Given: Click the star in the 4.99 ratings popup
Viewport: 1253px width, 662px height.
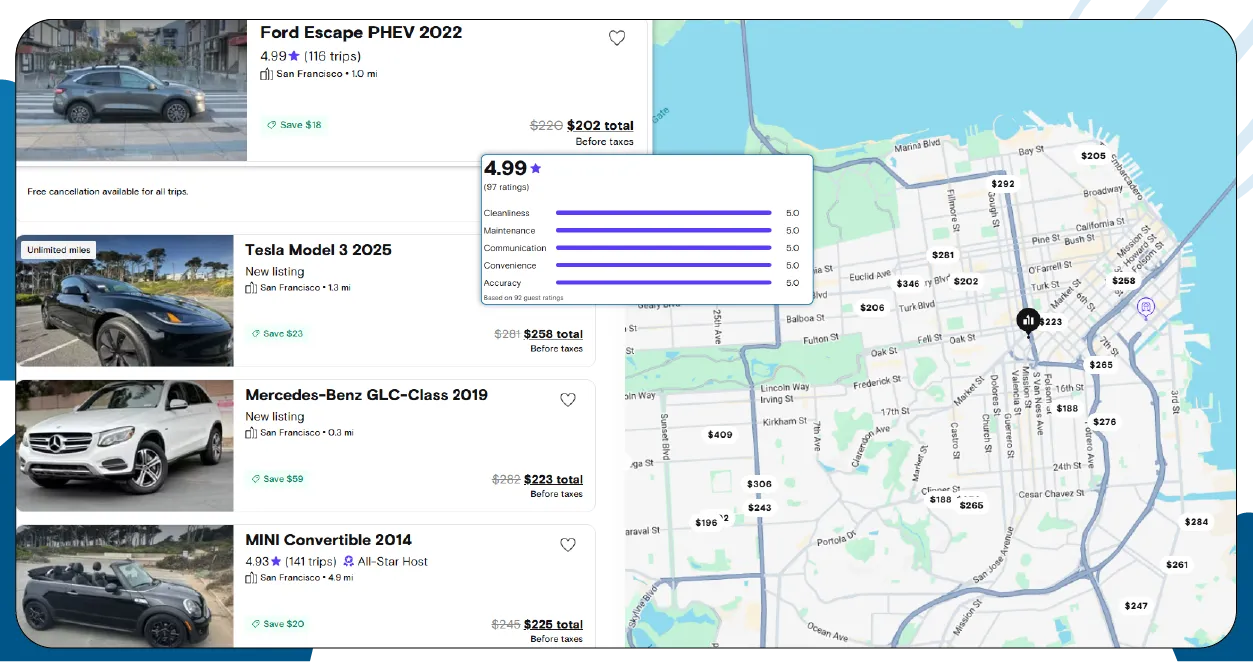Looking at the screenshot, I should 535,168.
